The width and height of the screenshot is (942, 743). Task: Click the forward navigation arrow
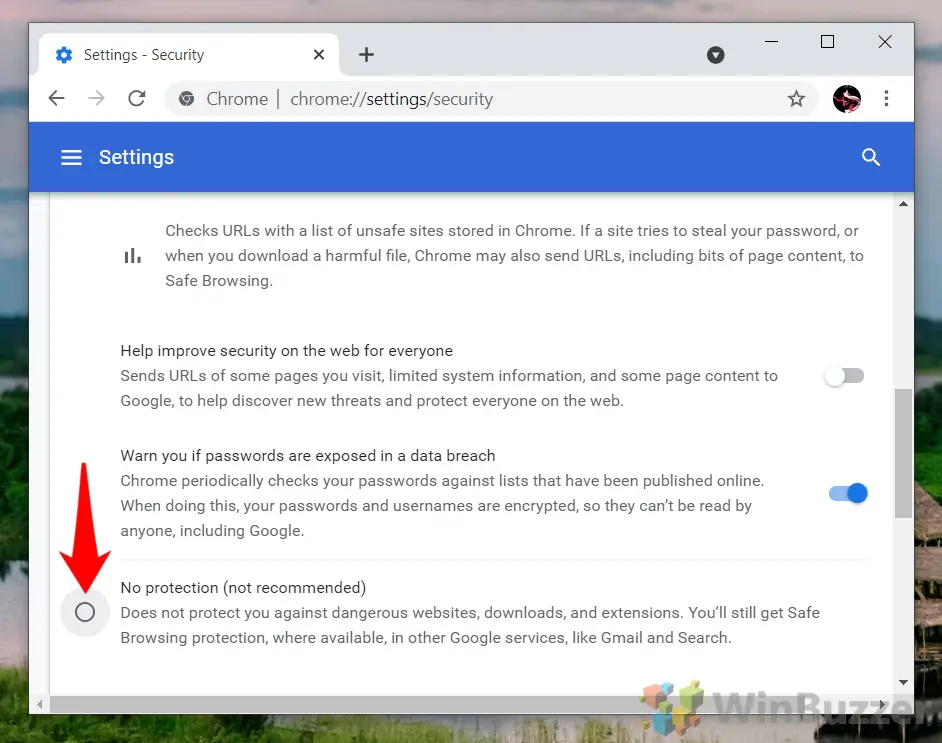tap(96, 99)
